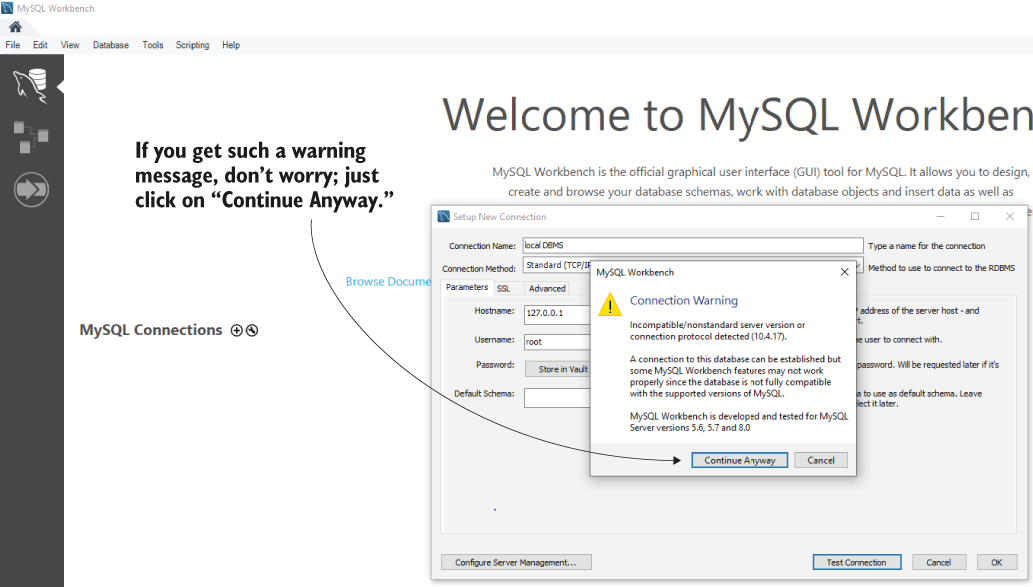Open the Advanced tab
The image size is (1033, 587).
547,287
